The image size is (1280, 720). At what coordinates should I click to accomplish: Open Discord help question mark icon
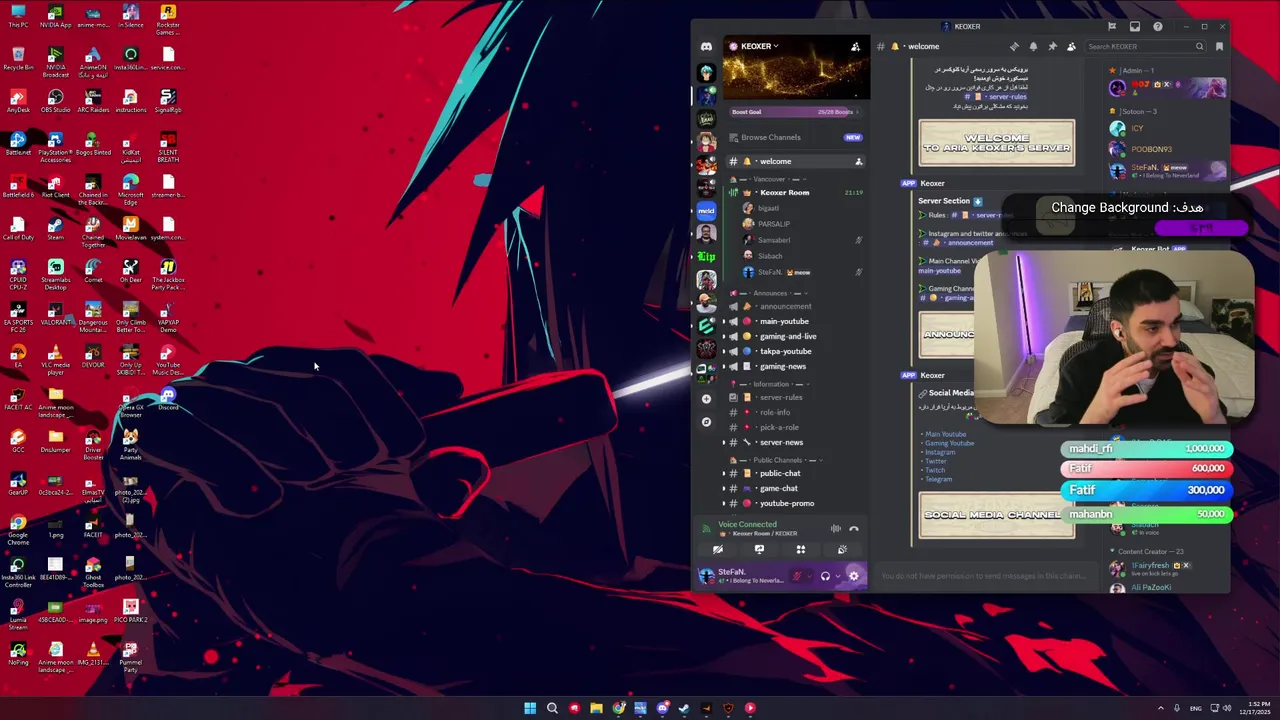tap(1157, 26)
